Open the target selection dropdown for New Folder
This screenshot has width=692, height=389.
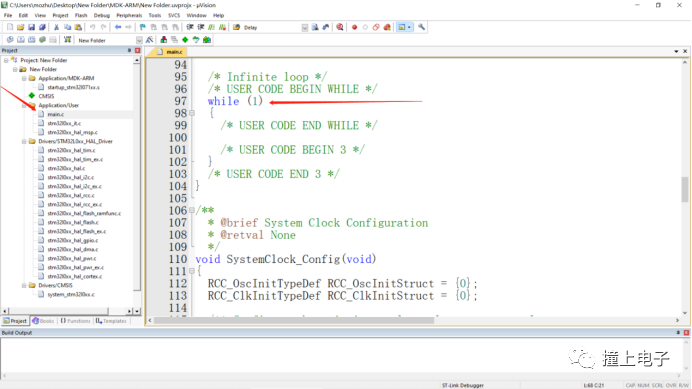(139, 40)
